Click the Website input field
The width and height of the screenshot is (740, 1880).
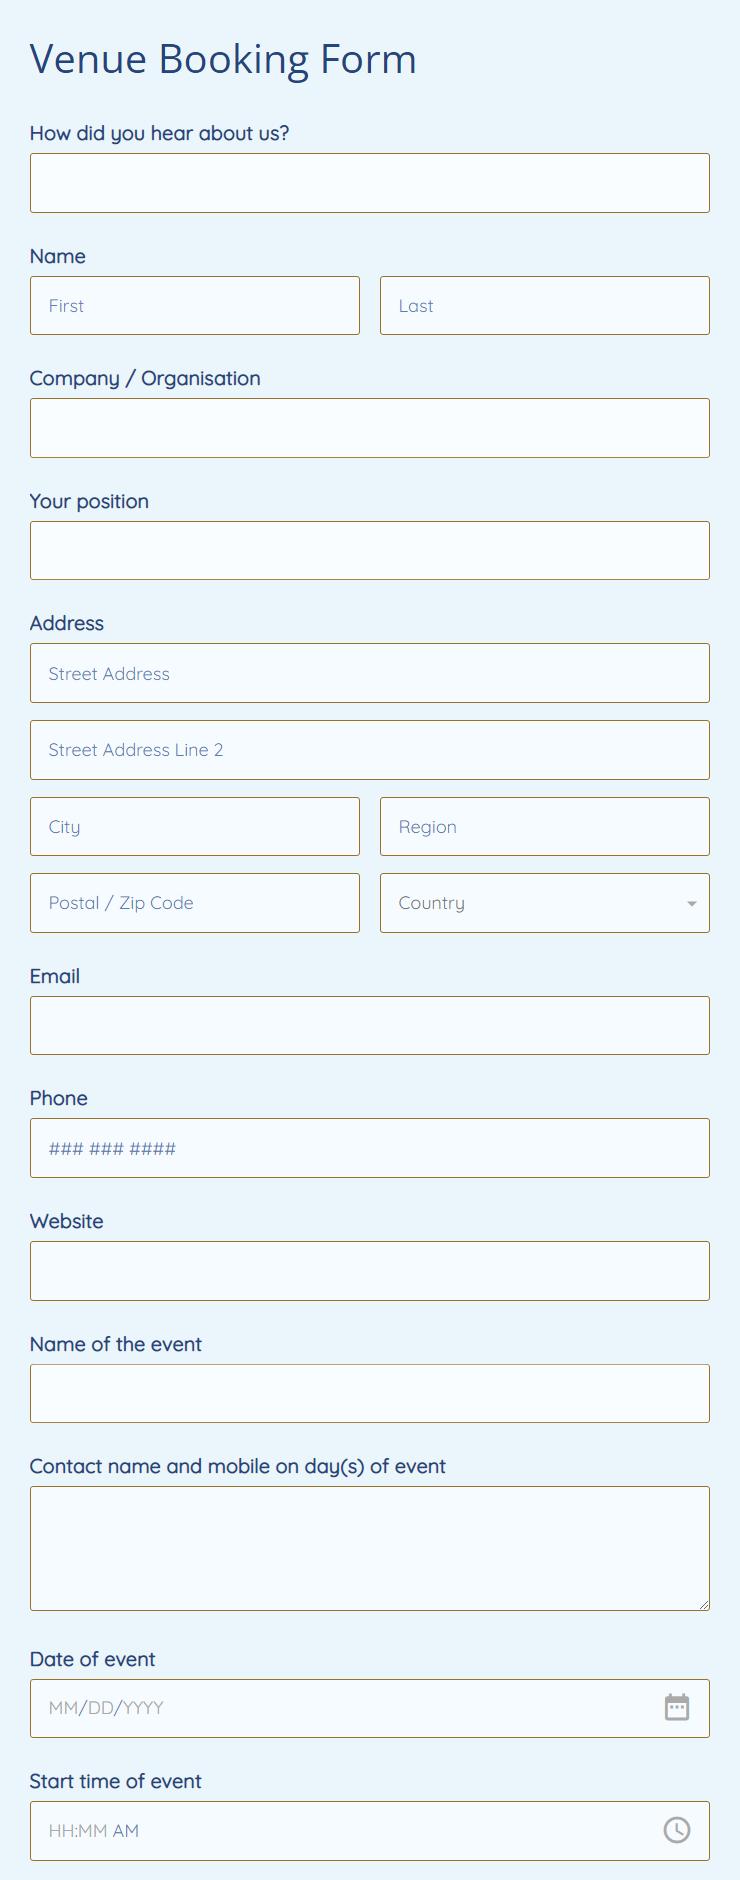tap(370, 1270)
